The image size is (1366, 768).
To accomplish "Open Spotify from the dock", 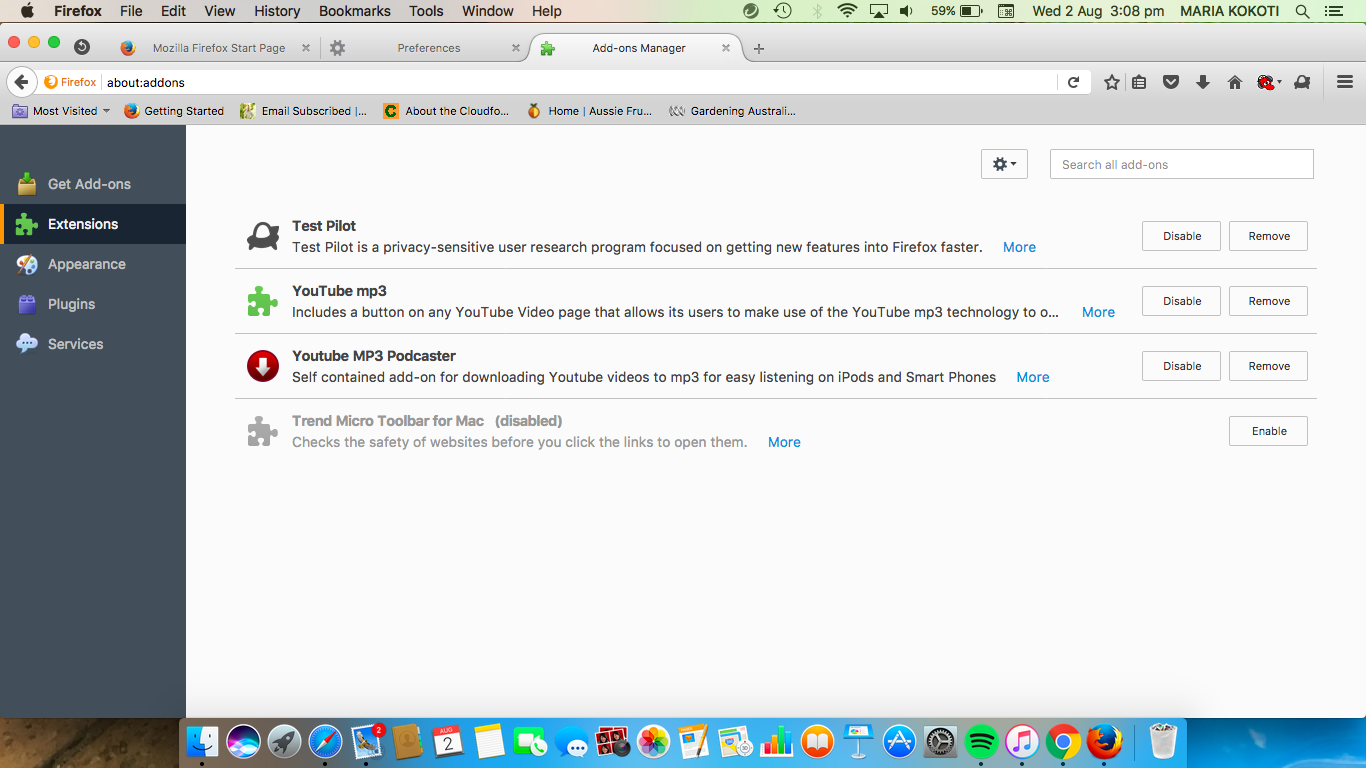I will 981,742.
